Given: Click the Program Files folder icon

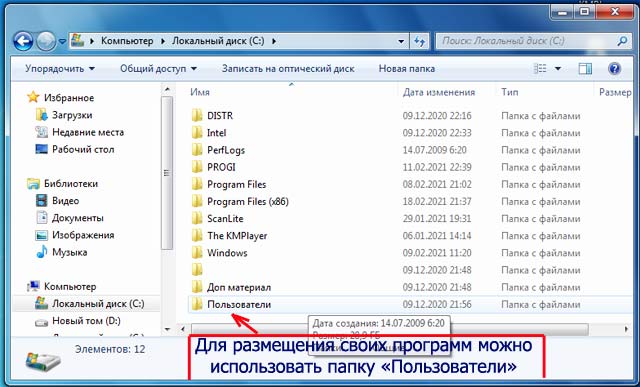Looking at the screenshot, I should click(197, 184).
